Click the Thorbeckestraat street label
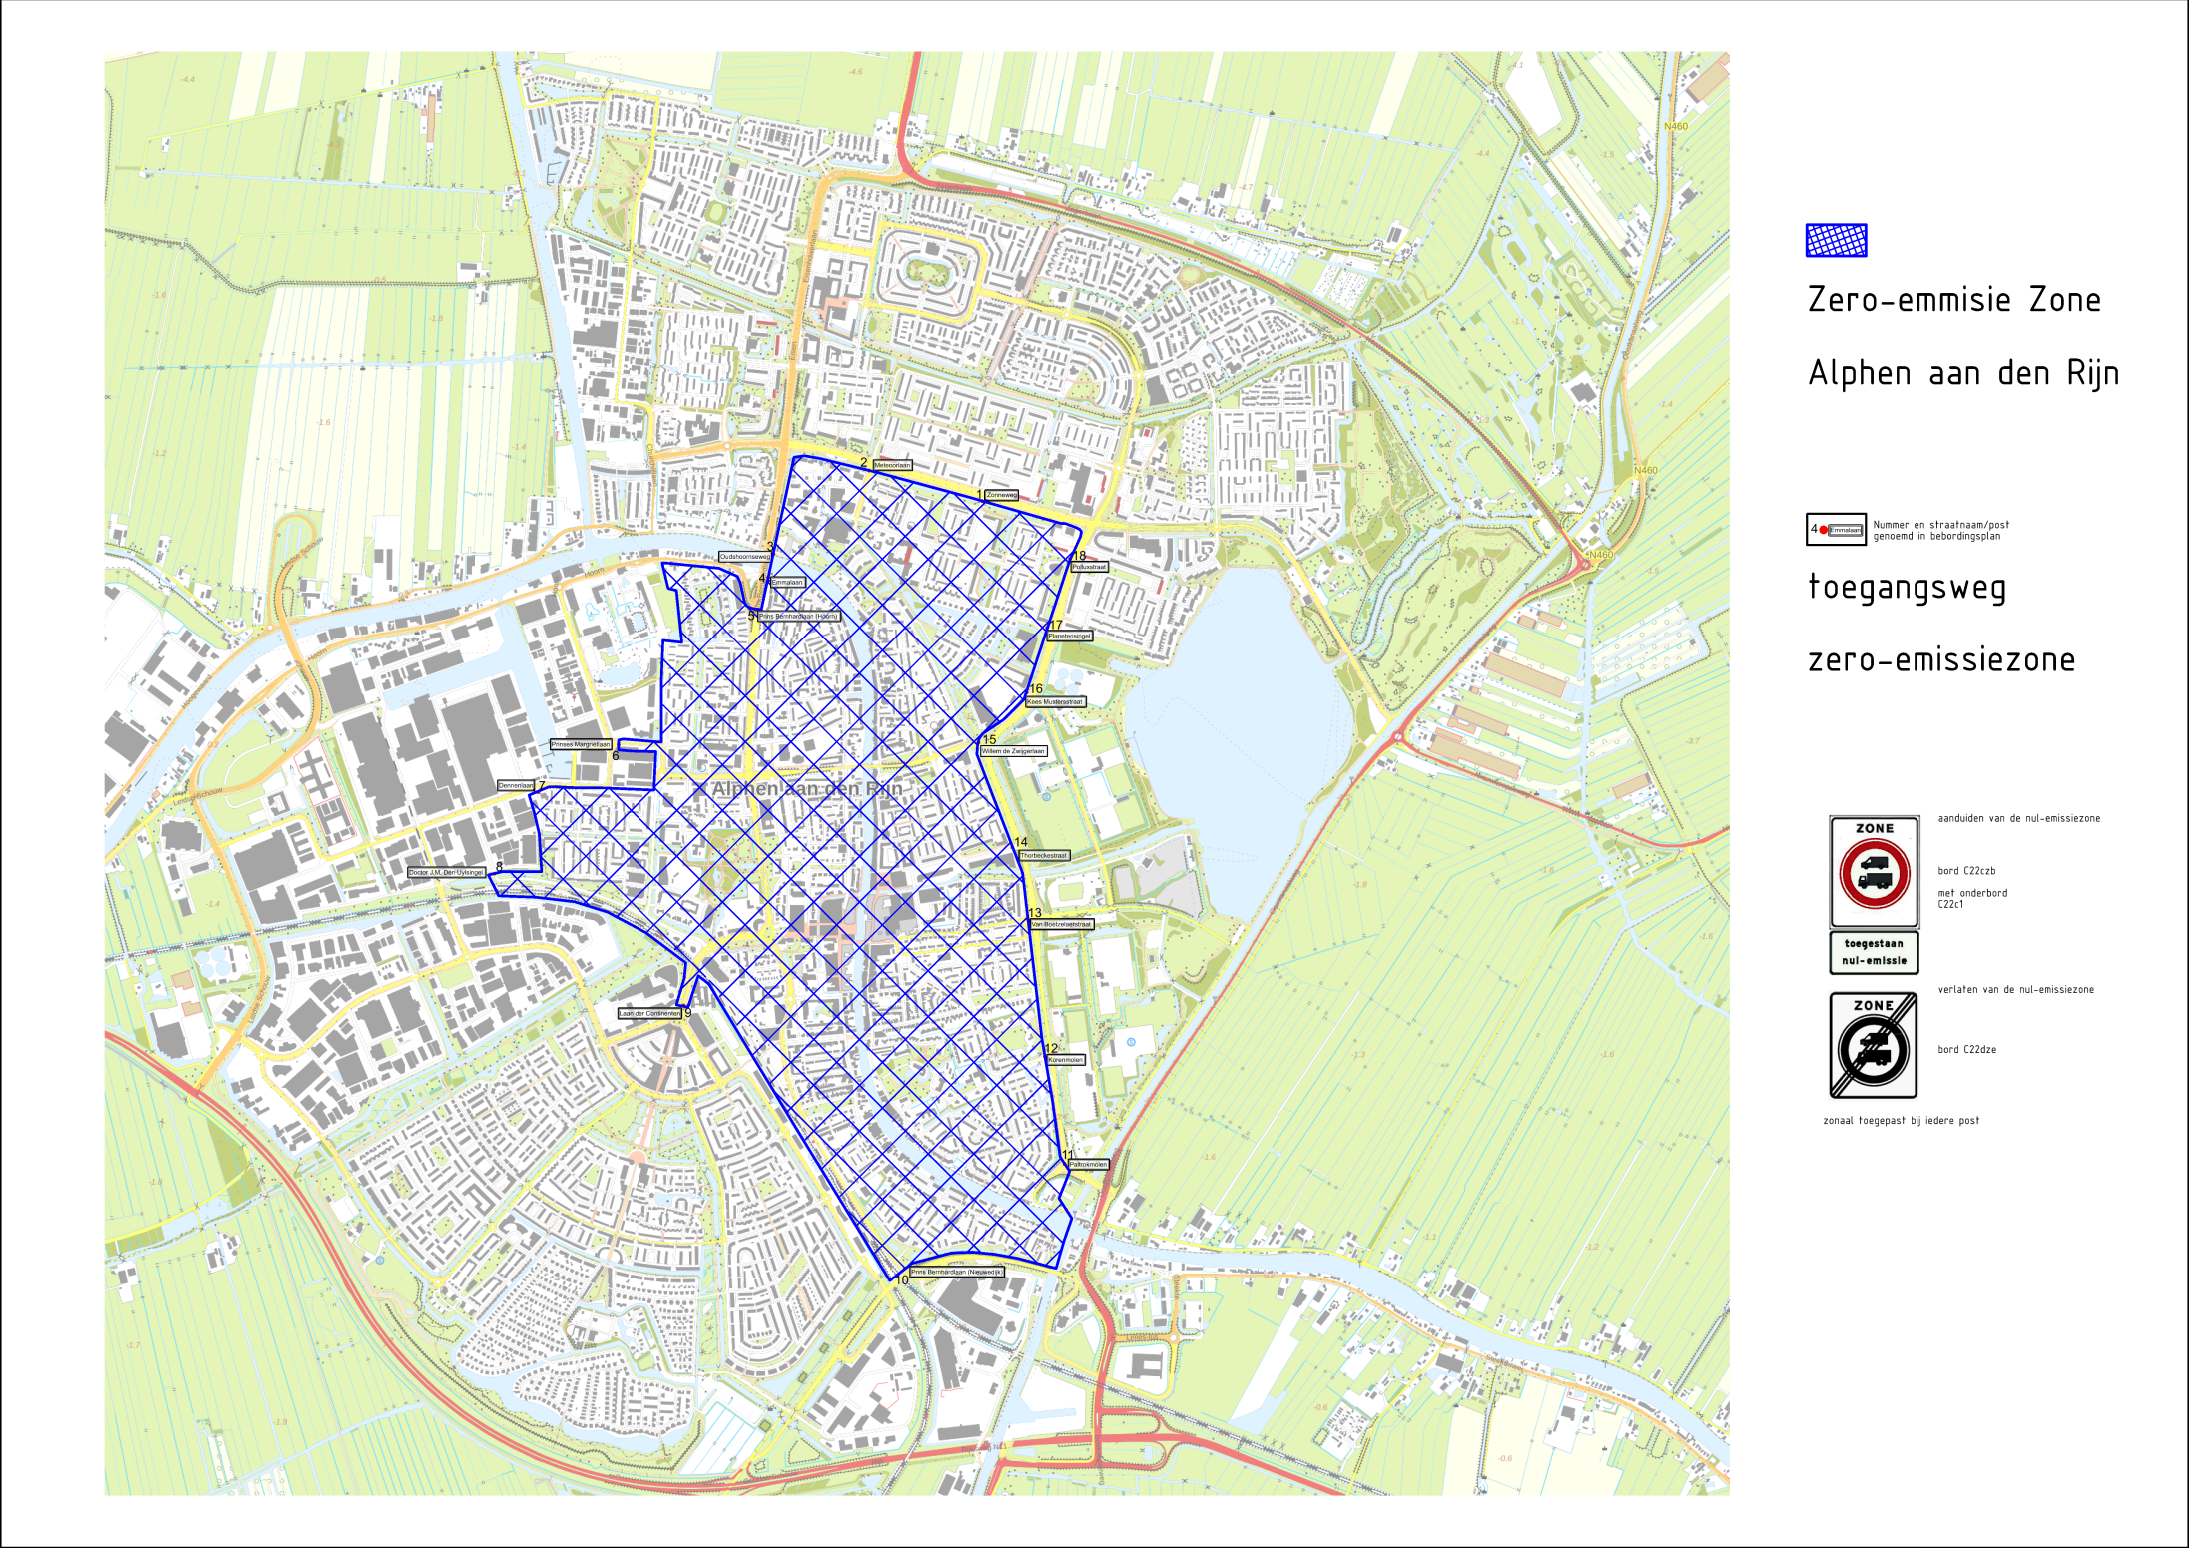The width and height of the screenshot is (2189, 1548). point(1044,855)
